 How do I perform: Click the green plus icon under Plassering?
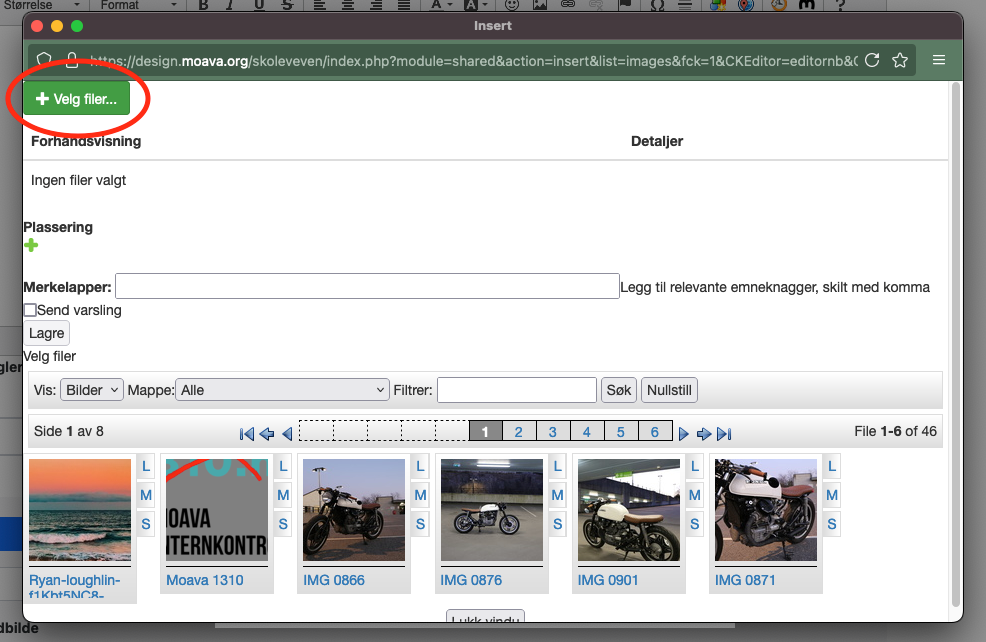[x=31, y=246]
